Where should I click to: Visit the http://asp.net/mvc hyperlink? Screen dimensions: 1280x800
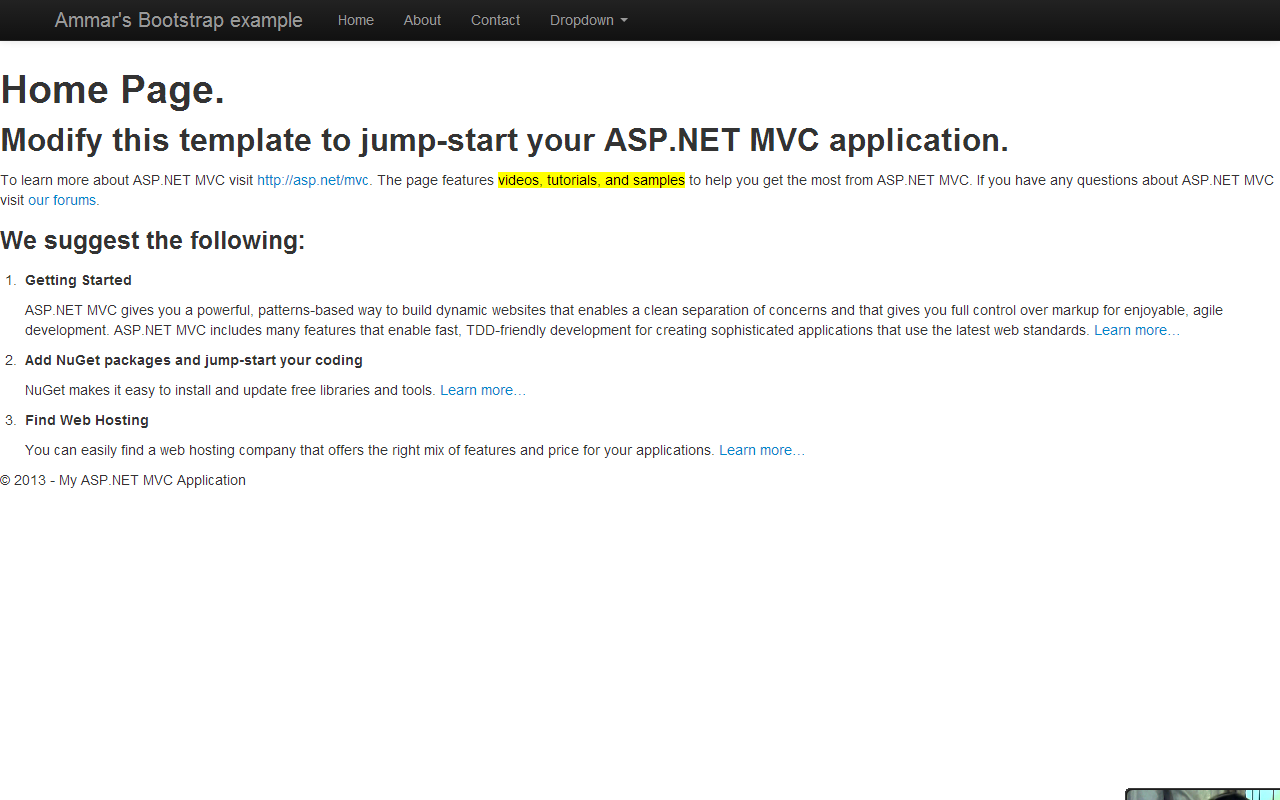313,180
